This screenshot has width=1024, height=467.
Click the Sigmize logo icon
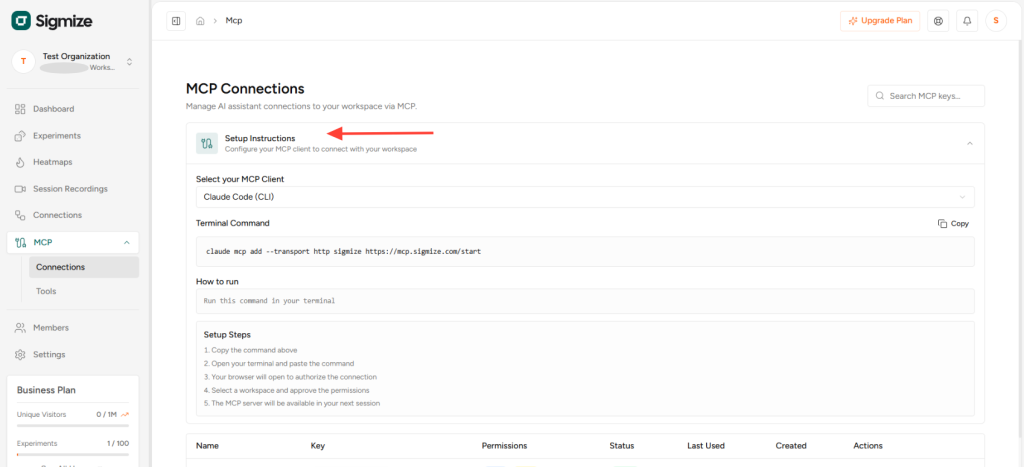click(x=22, y=21)
